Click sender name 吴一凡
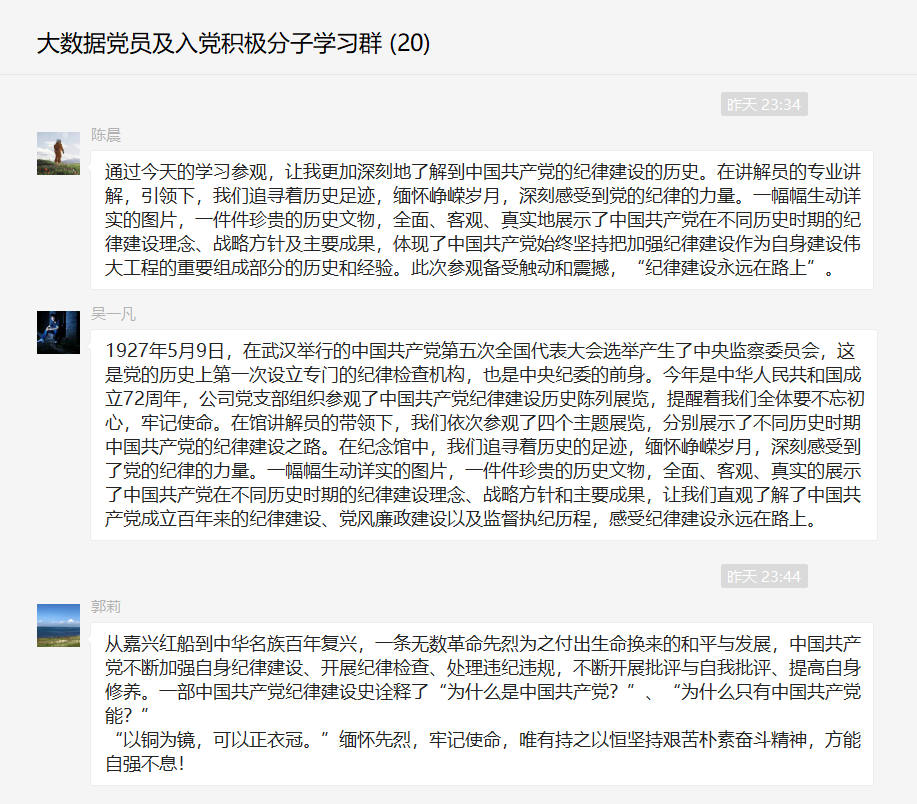 point(113,314)
